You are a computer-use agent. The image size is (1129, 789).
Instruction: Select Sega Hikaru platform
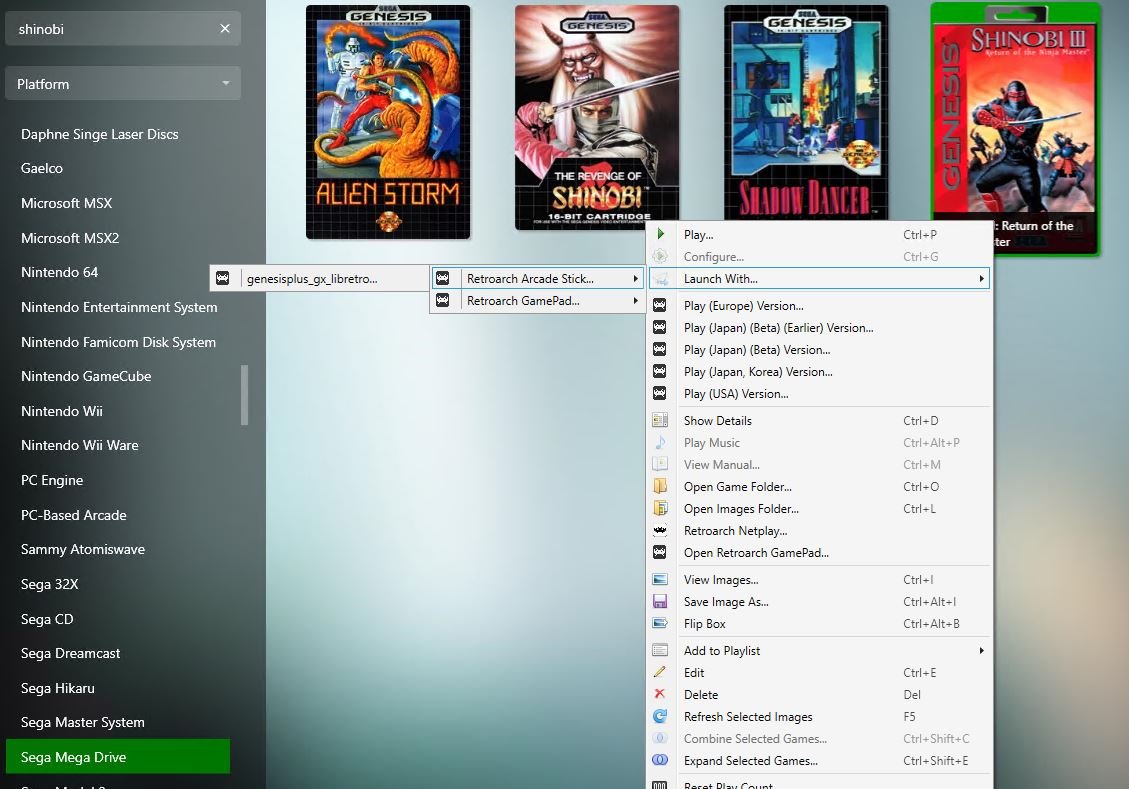58,687
